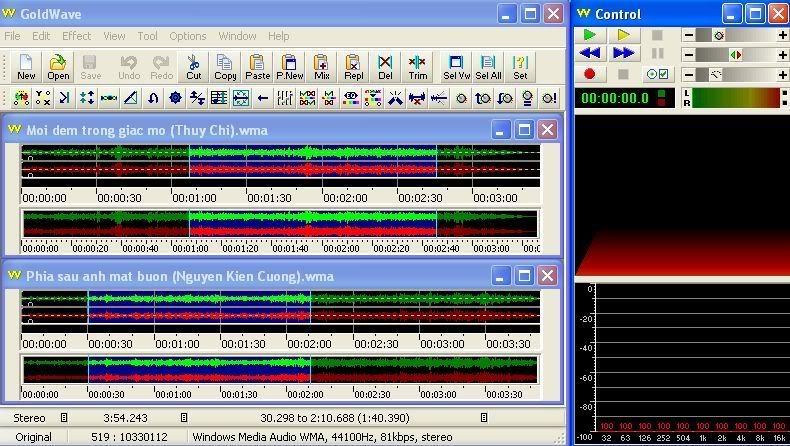Click the Cut scissors icon in the toolbar
790x446 pixels.
[x=193, y=67]
